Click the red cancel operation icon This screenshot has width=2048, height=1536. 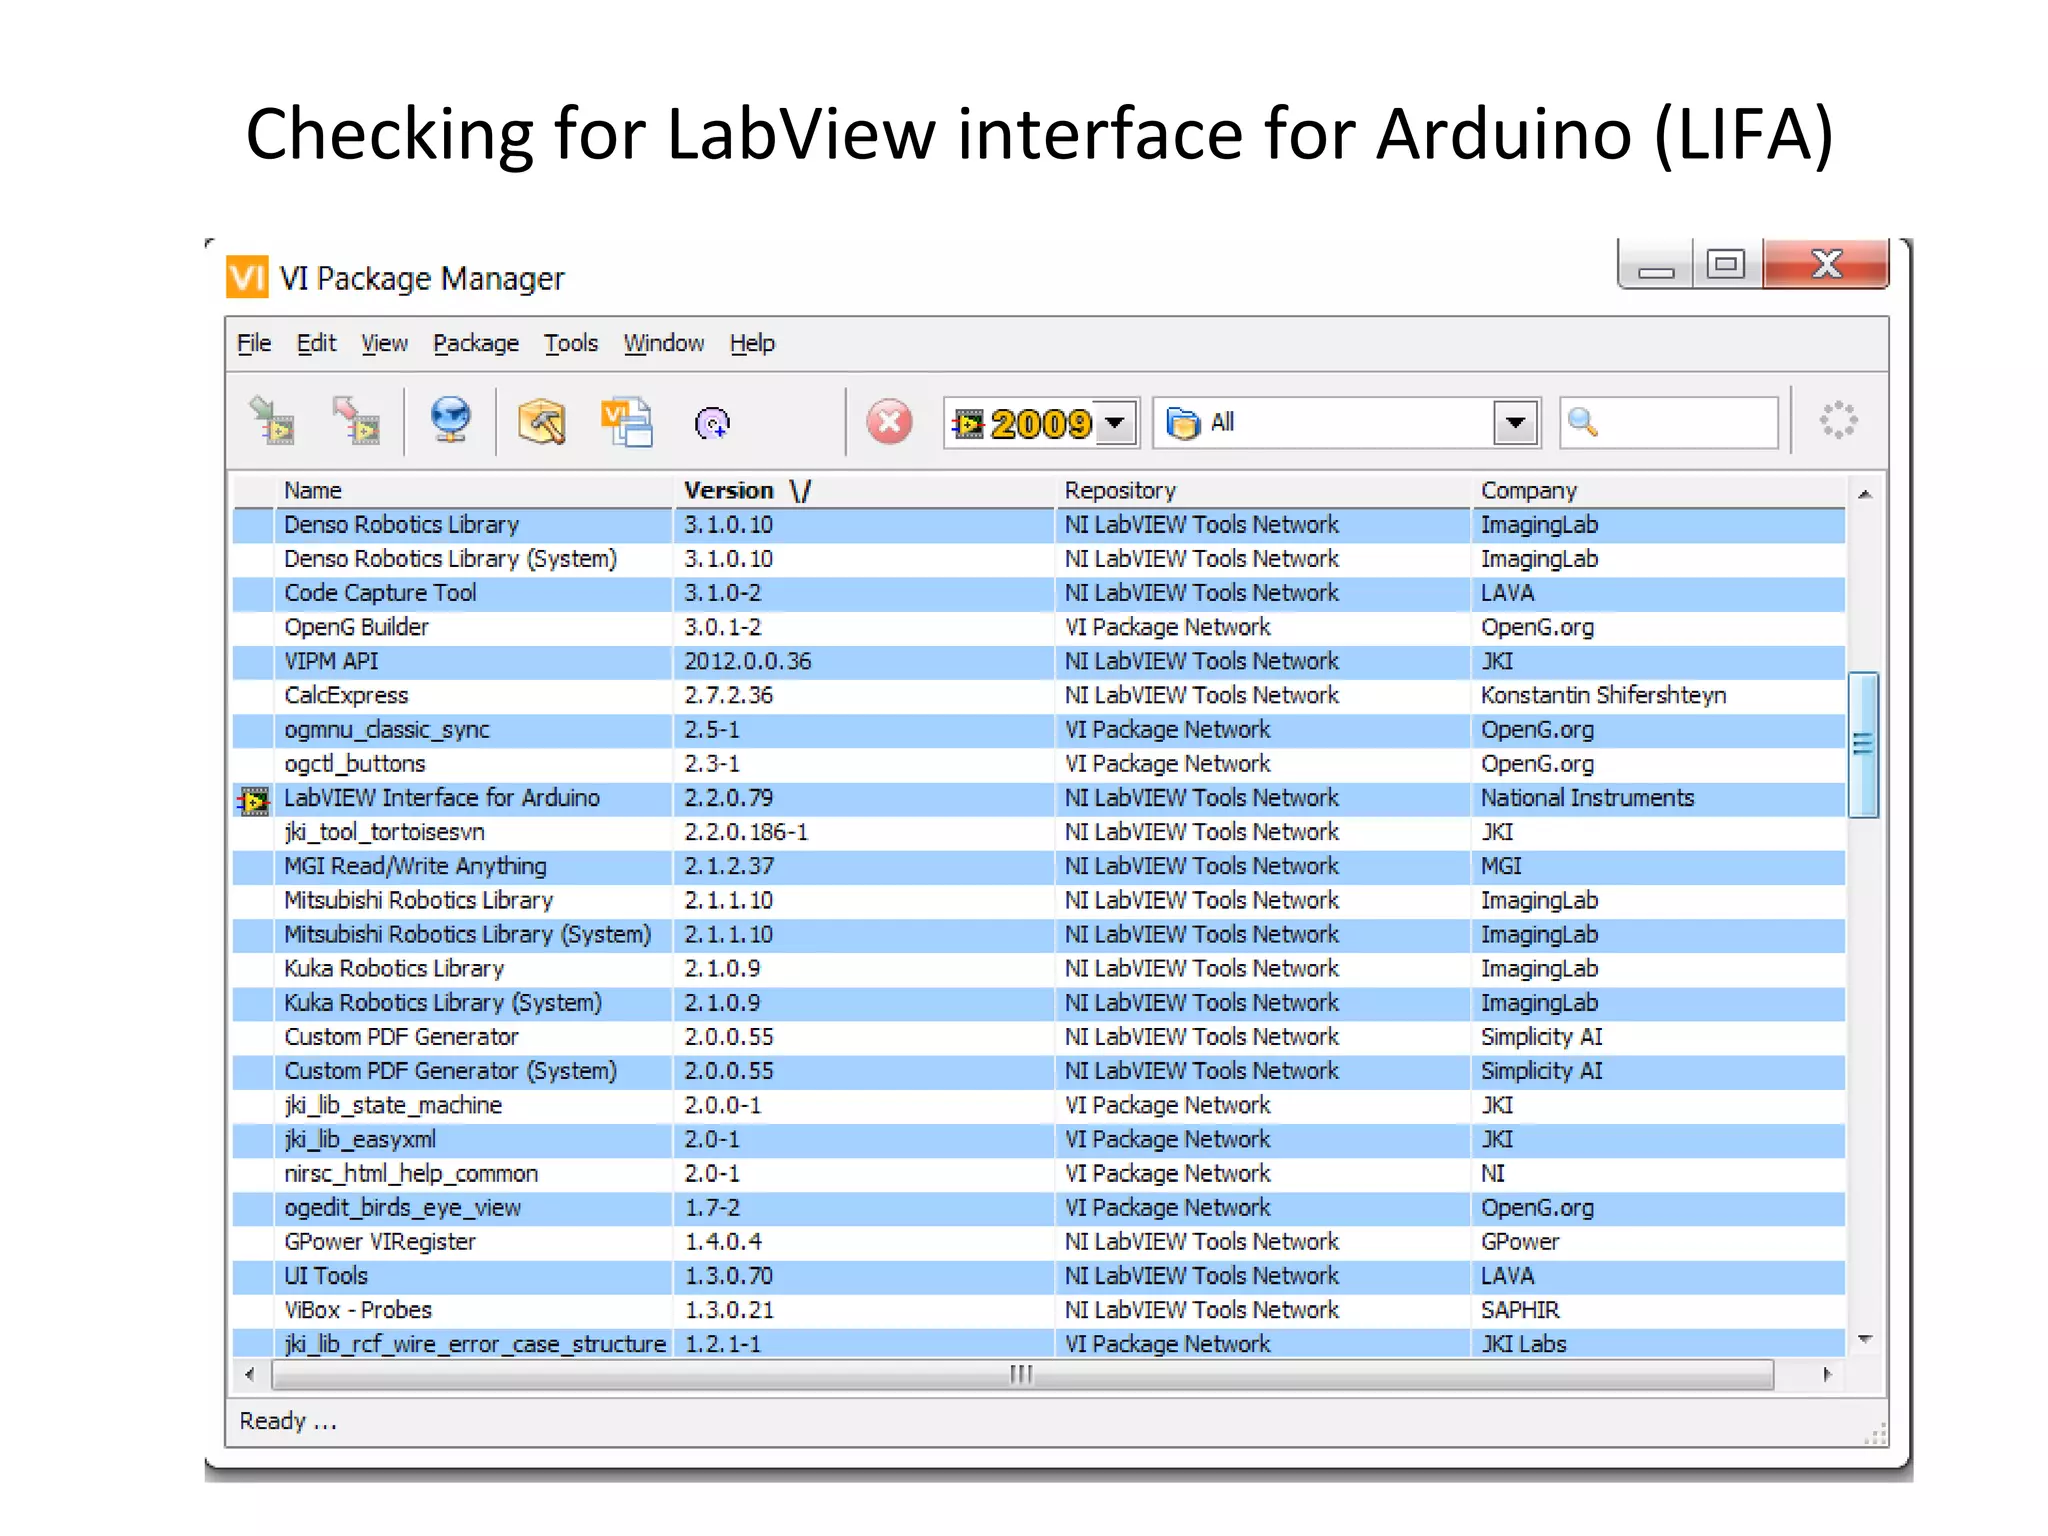[x=889, y=421]
